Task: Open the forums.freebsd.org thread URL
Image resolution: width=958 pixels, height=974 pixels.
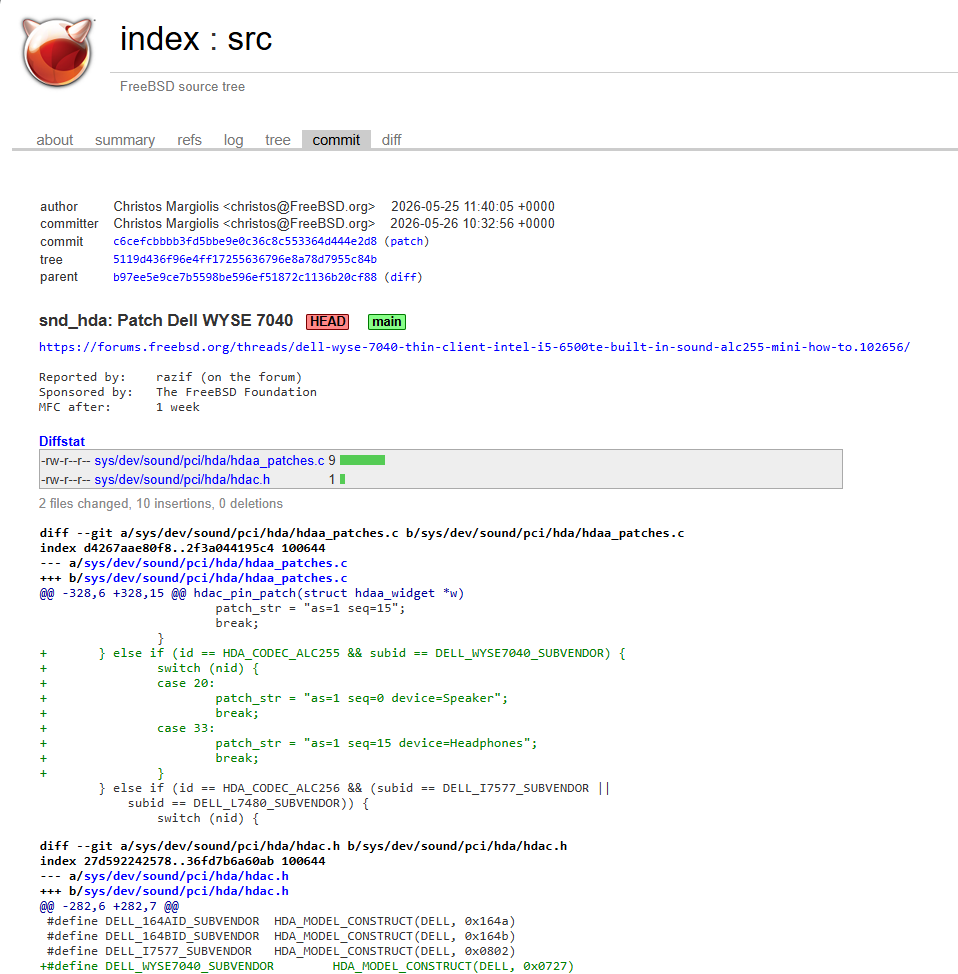Action: [x=474, y=347]
